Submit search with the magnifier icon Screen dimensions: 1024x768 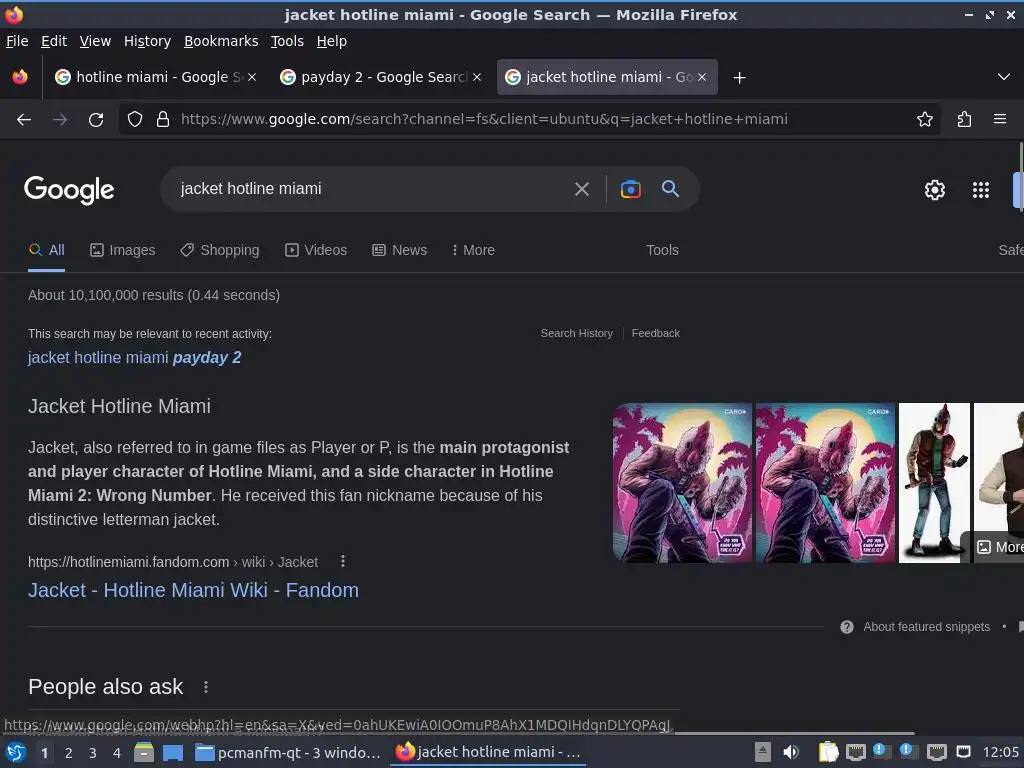[x=670, y=189]
